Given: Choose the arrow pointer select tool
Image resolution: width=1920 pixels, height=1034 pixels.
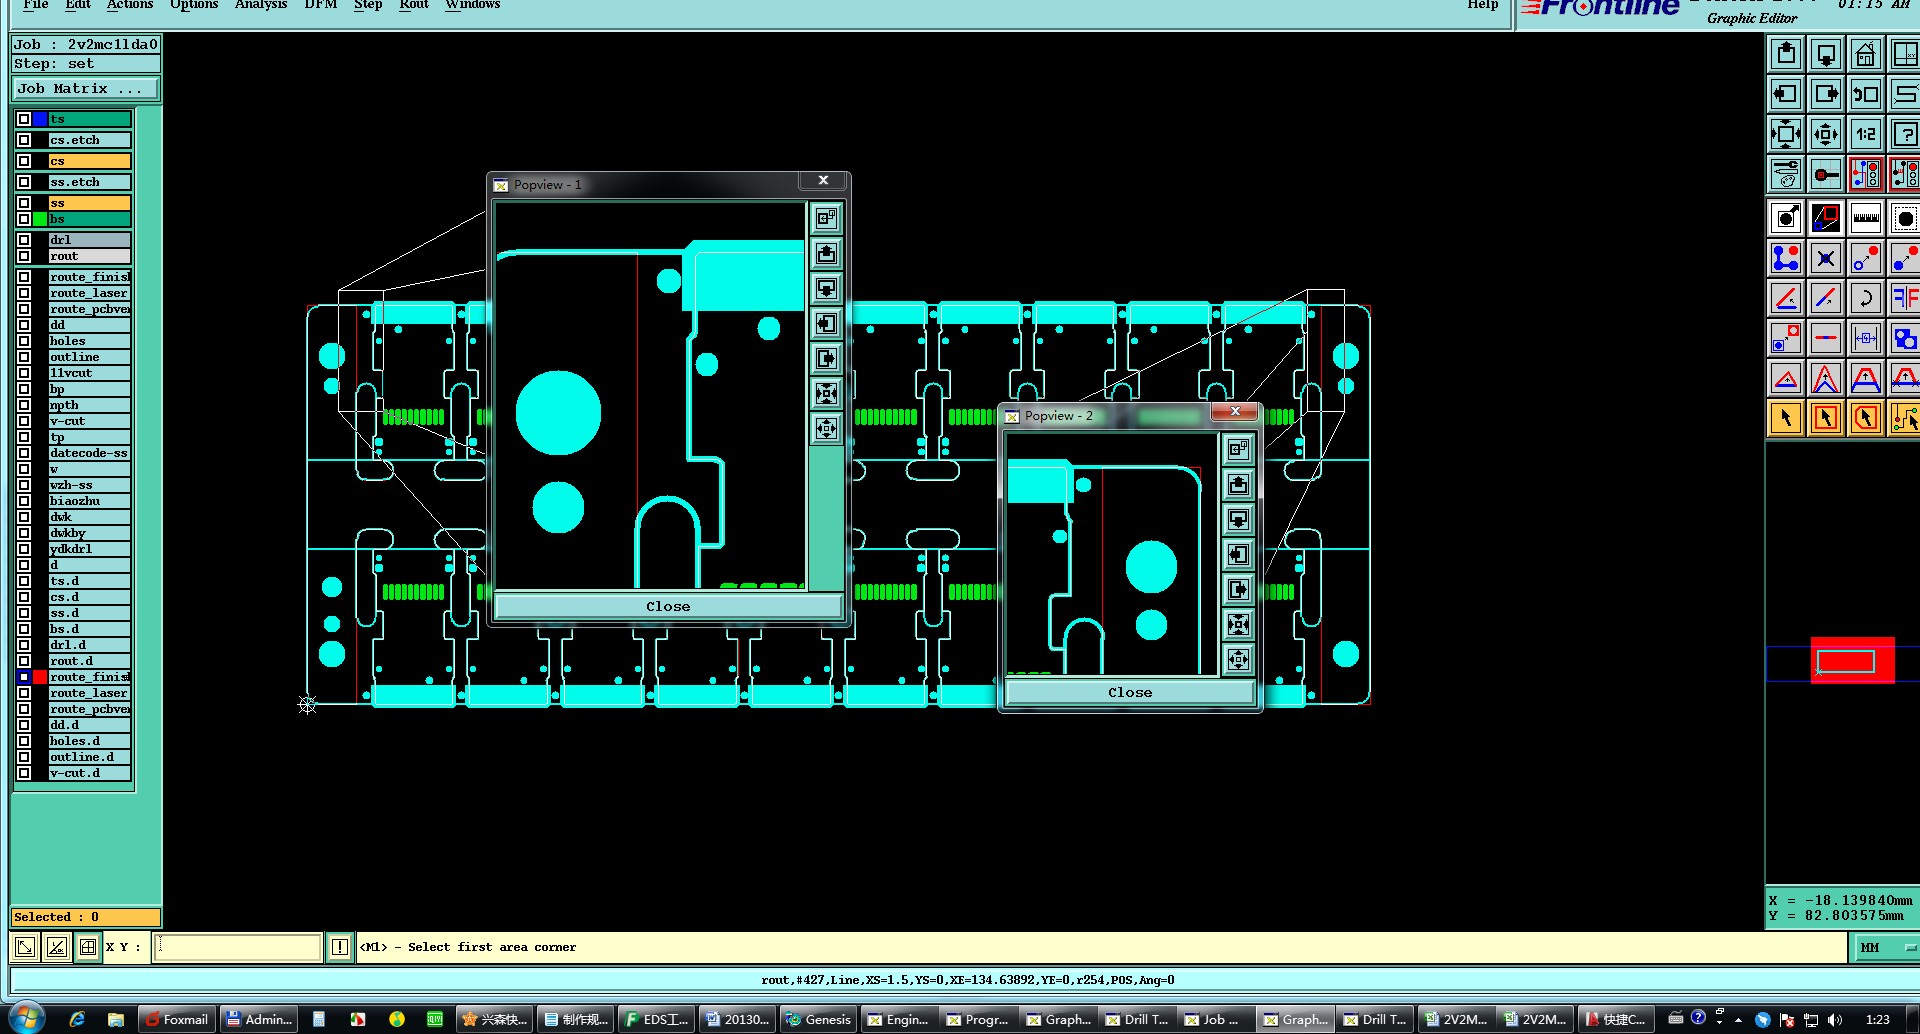Looking at the screenshot, I should click(1786, 418).
